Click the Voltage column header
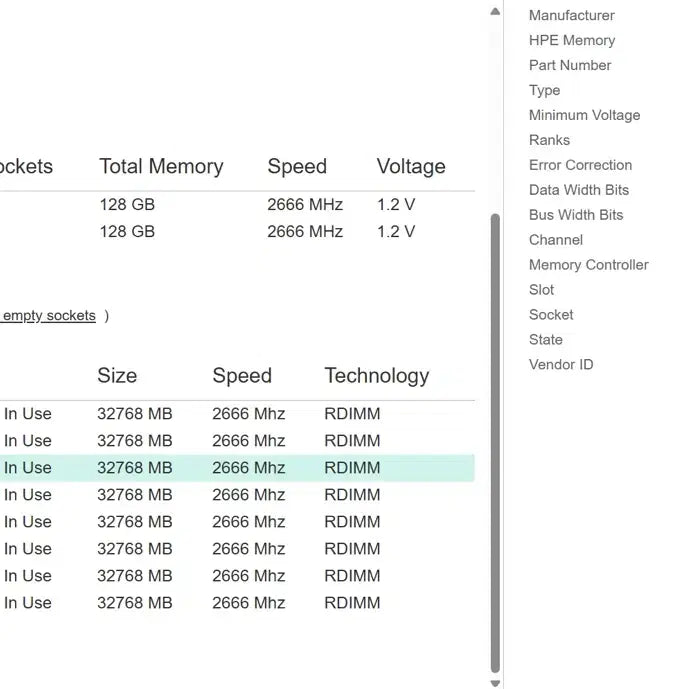The image size is (689, 689). [x=411, y=167]
